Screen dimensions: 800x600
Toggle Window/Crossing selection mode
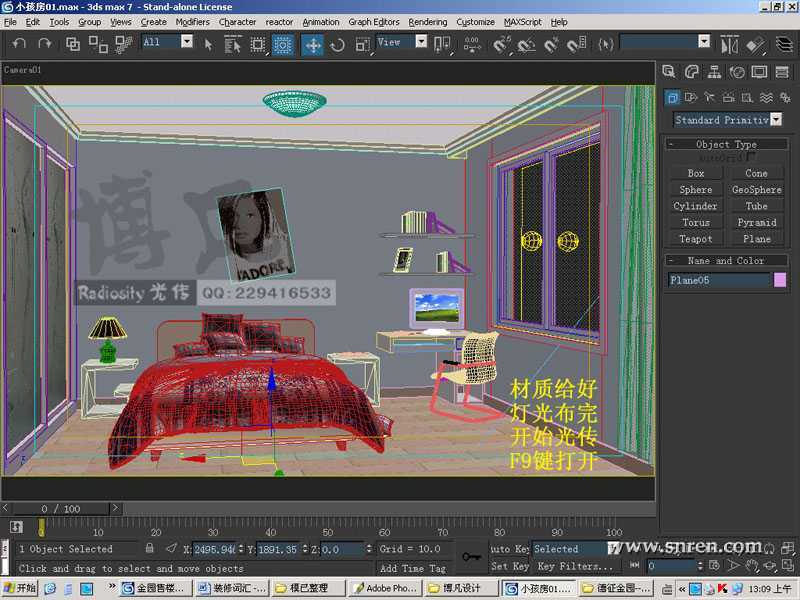click(x=282, y=45)
